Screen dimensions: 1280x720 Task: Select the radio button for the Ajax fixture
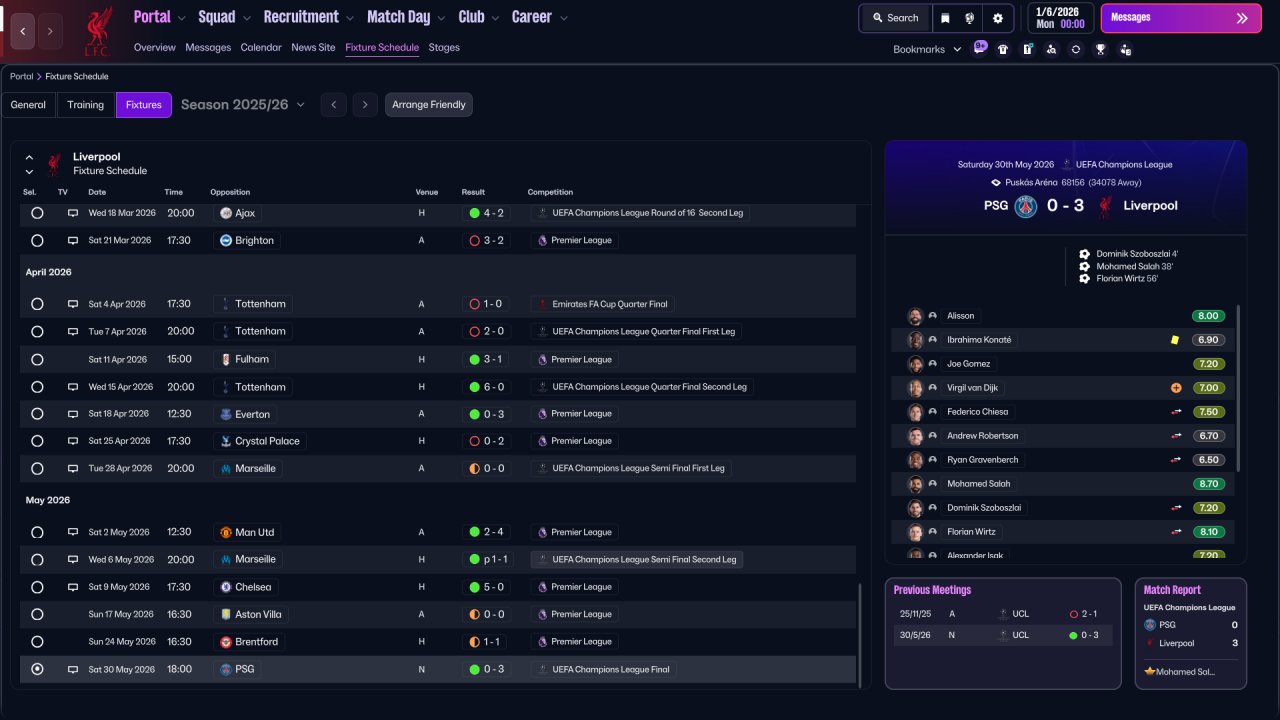[x=37, y=213]
